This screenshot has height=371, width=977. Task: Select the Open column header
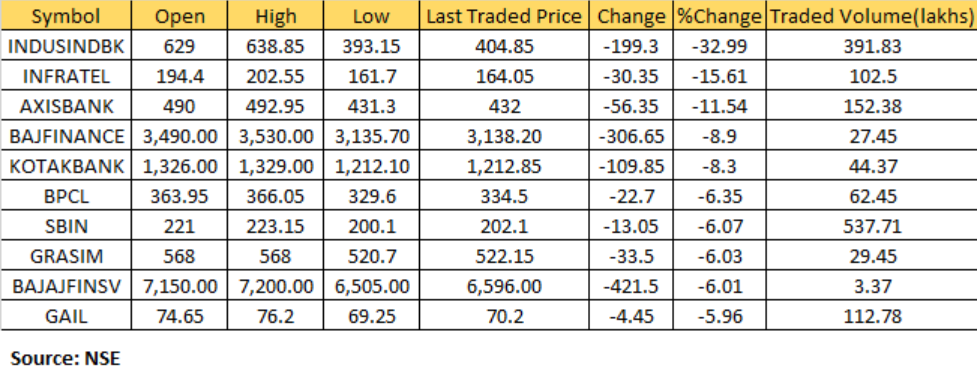(x=179, y=16)
